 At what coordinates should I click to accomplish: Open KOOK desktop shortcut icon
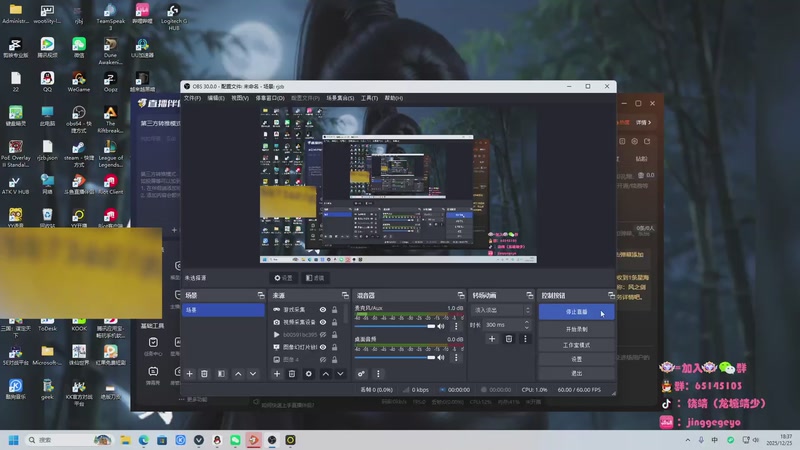79,322
